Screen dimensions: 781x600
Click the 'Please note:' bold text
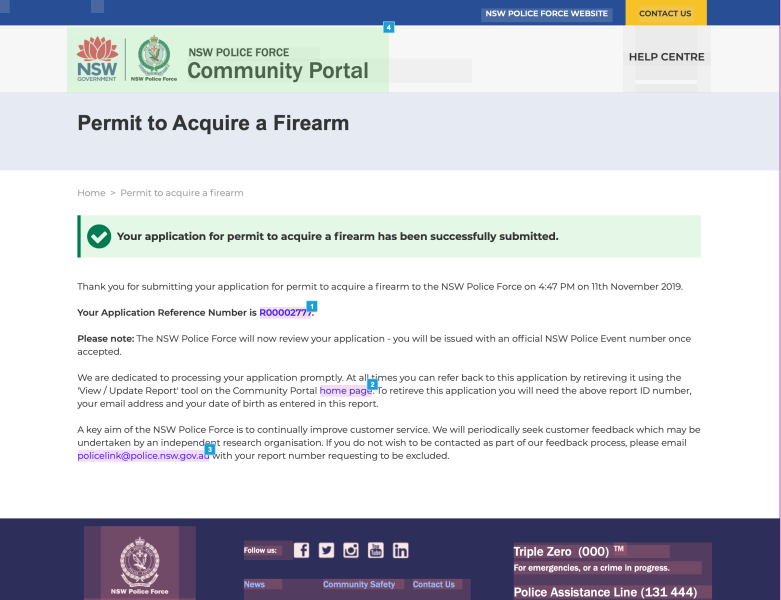click(106, 339)
